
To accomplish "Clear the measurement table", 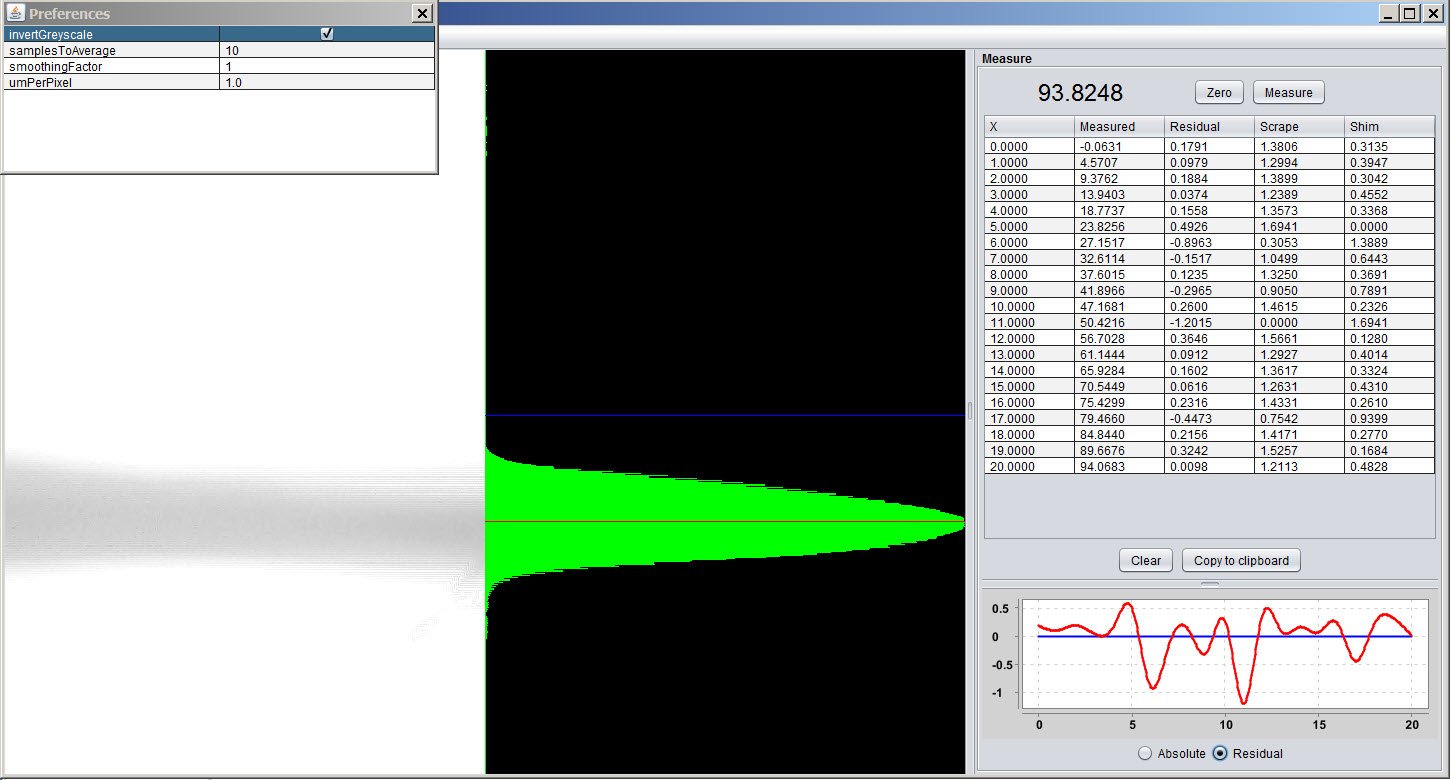I will (x=1145, y=560).
